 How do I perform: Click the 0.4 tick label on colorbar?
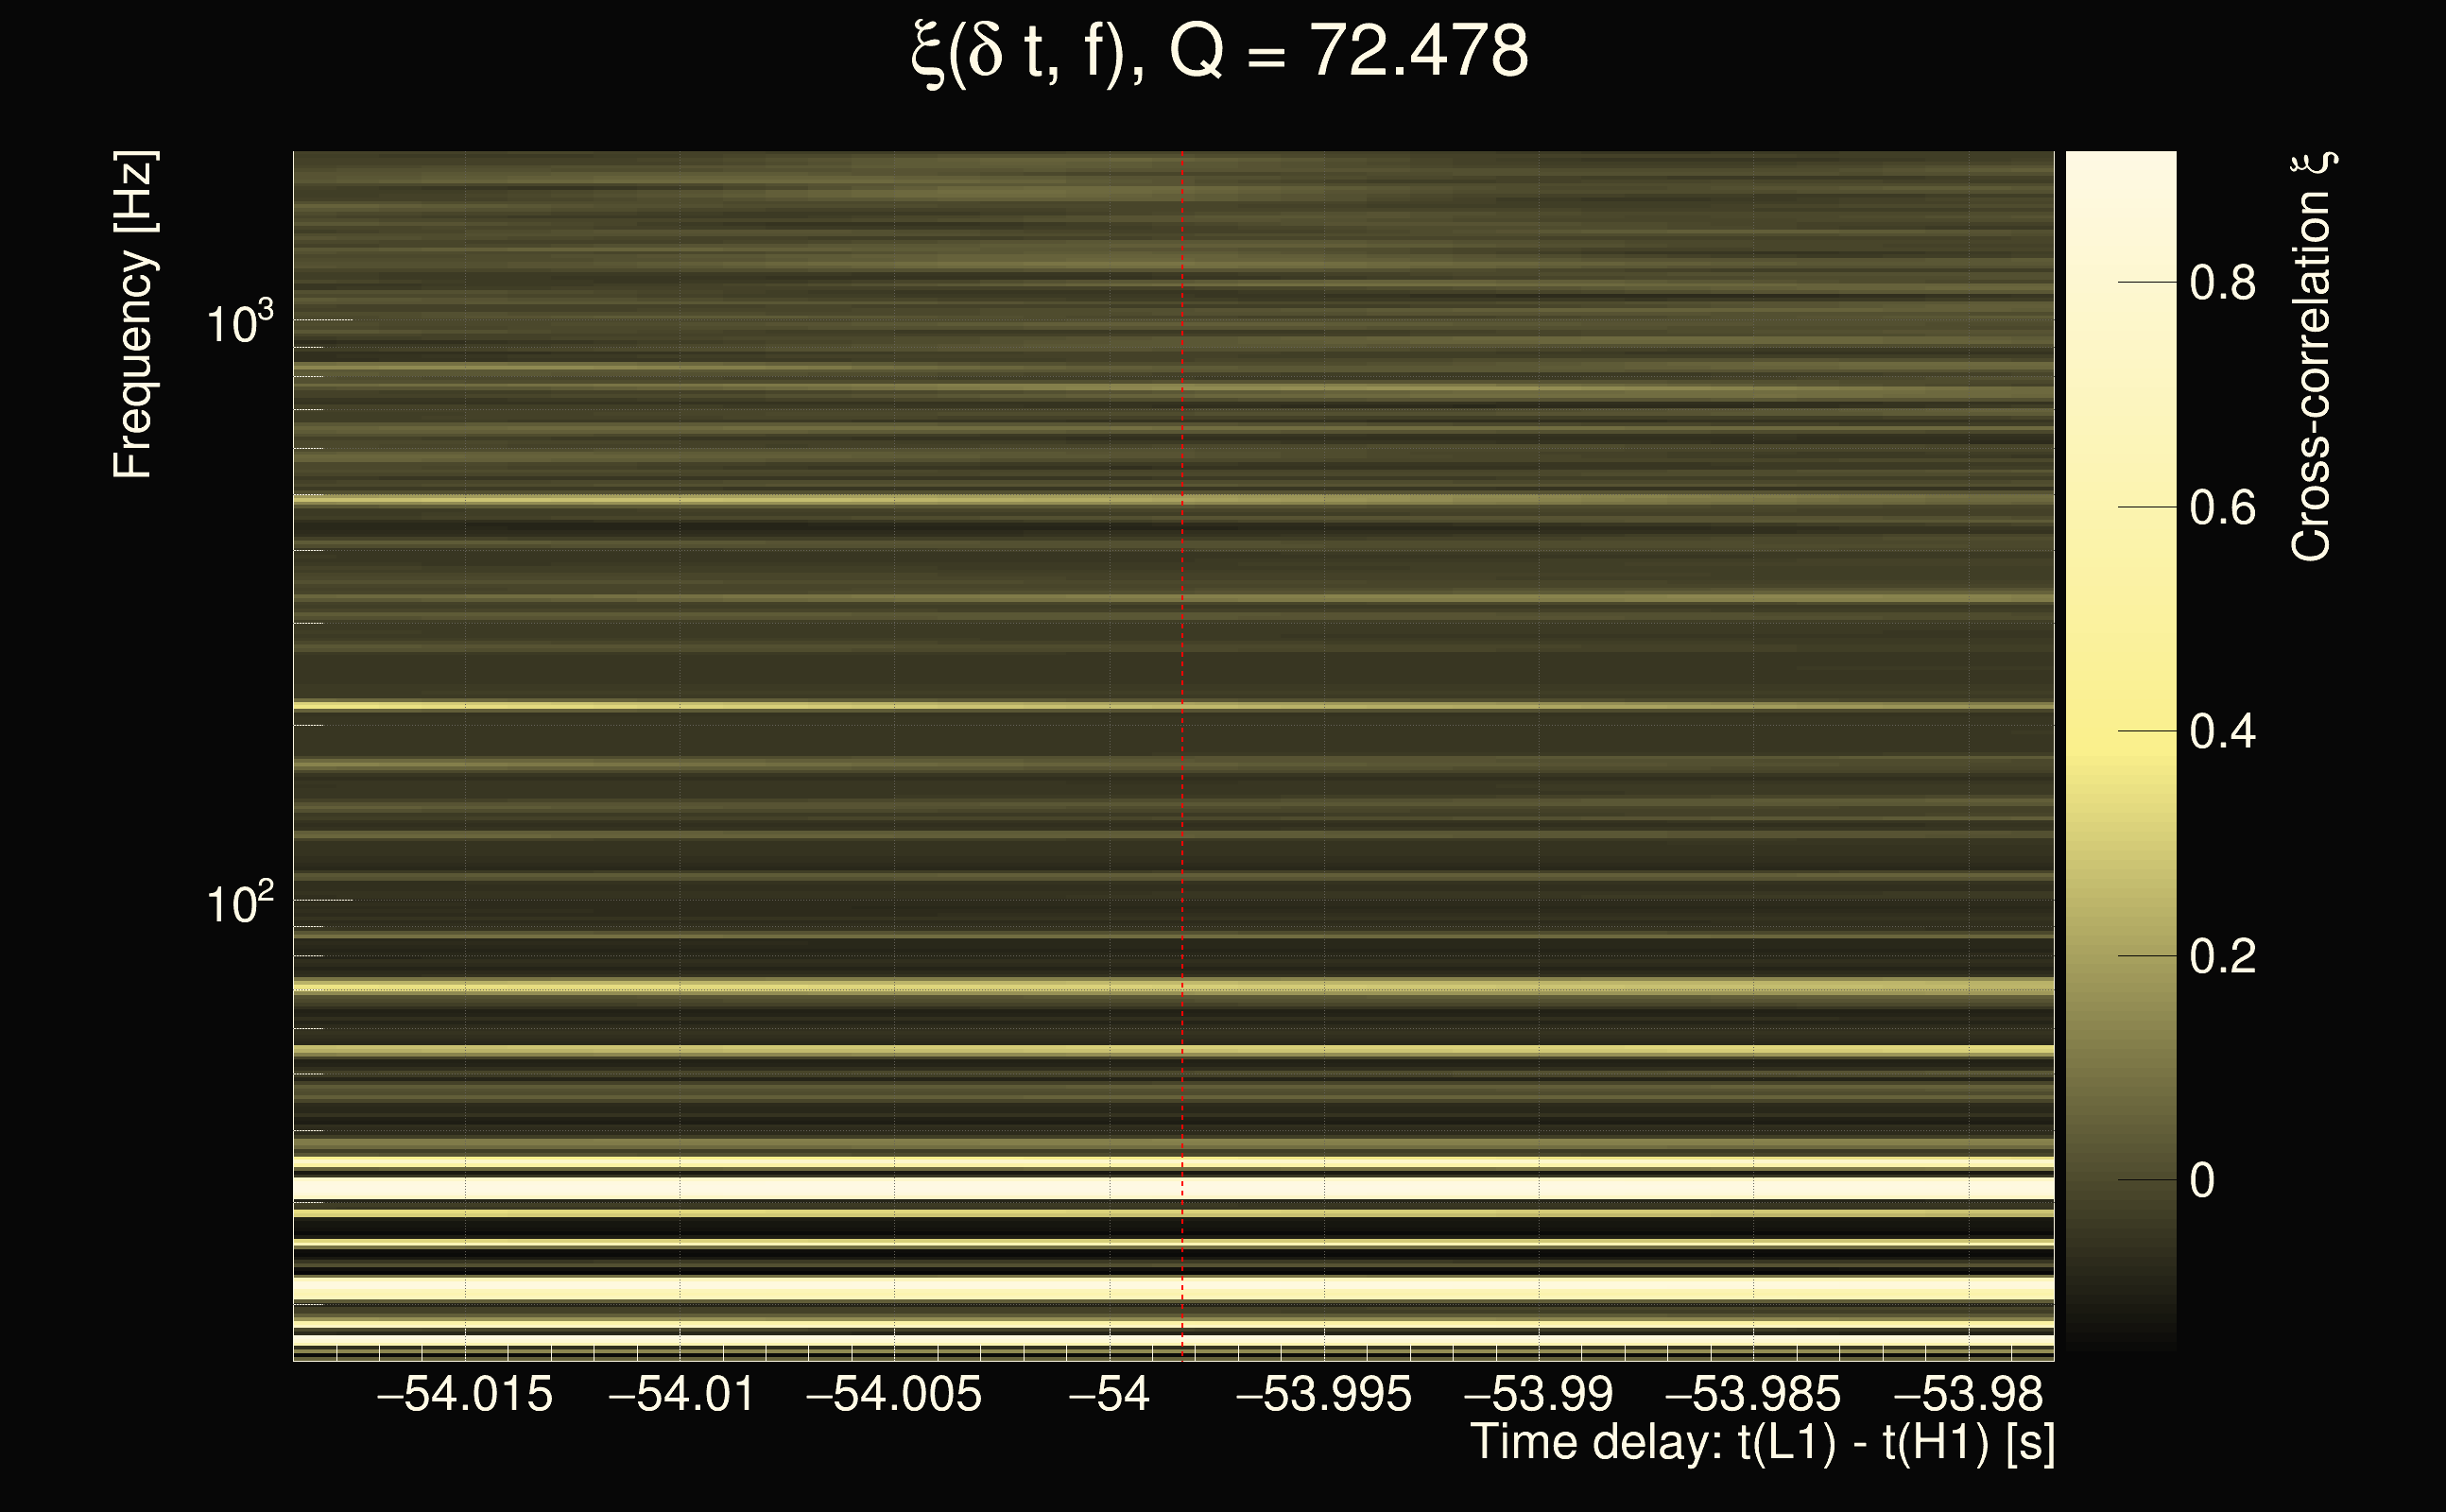[x=2222, y=732]
